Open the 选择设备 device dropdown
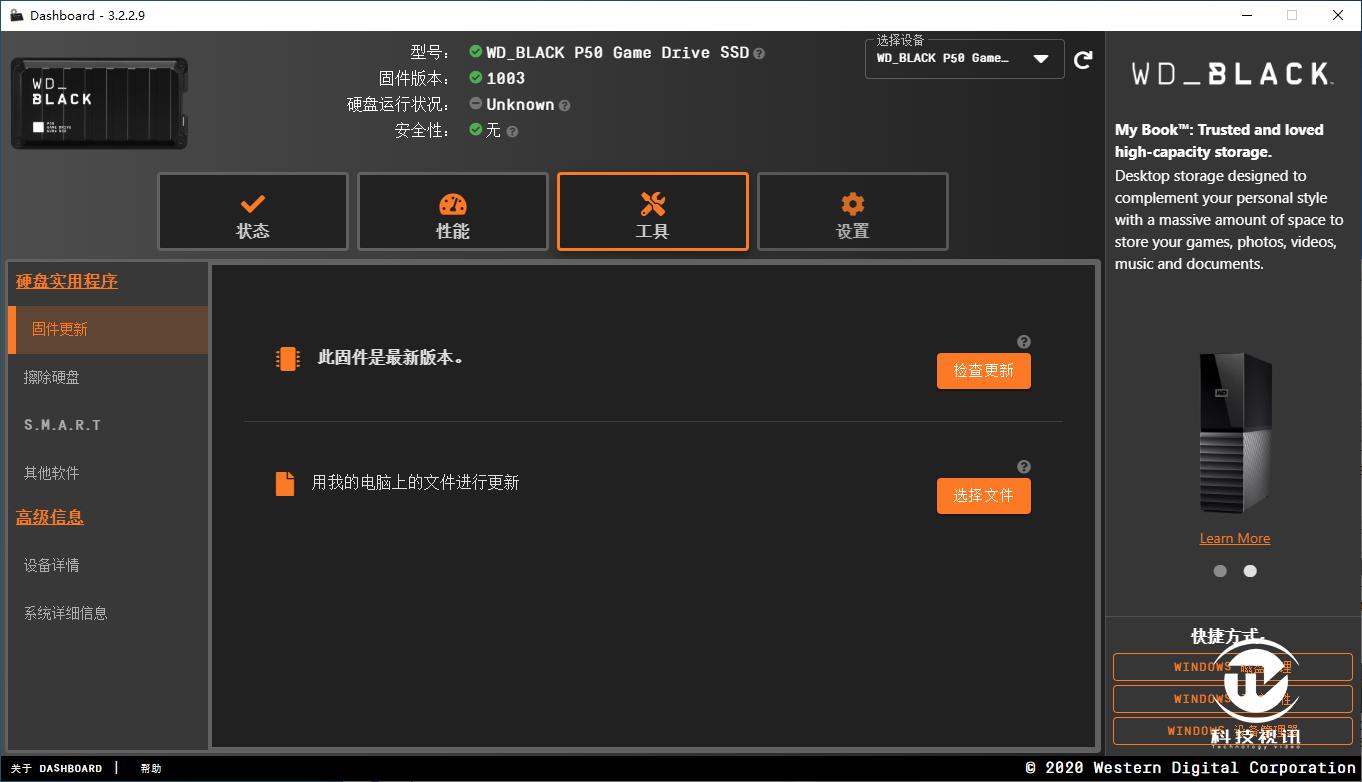This screenshot has width=1362, height=782. (x=963, y=59)
